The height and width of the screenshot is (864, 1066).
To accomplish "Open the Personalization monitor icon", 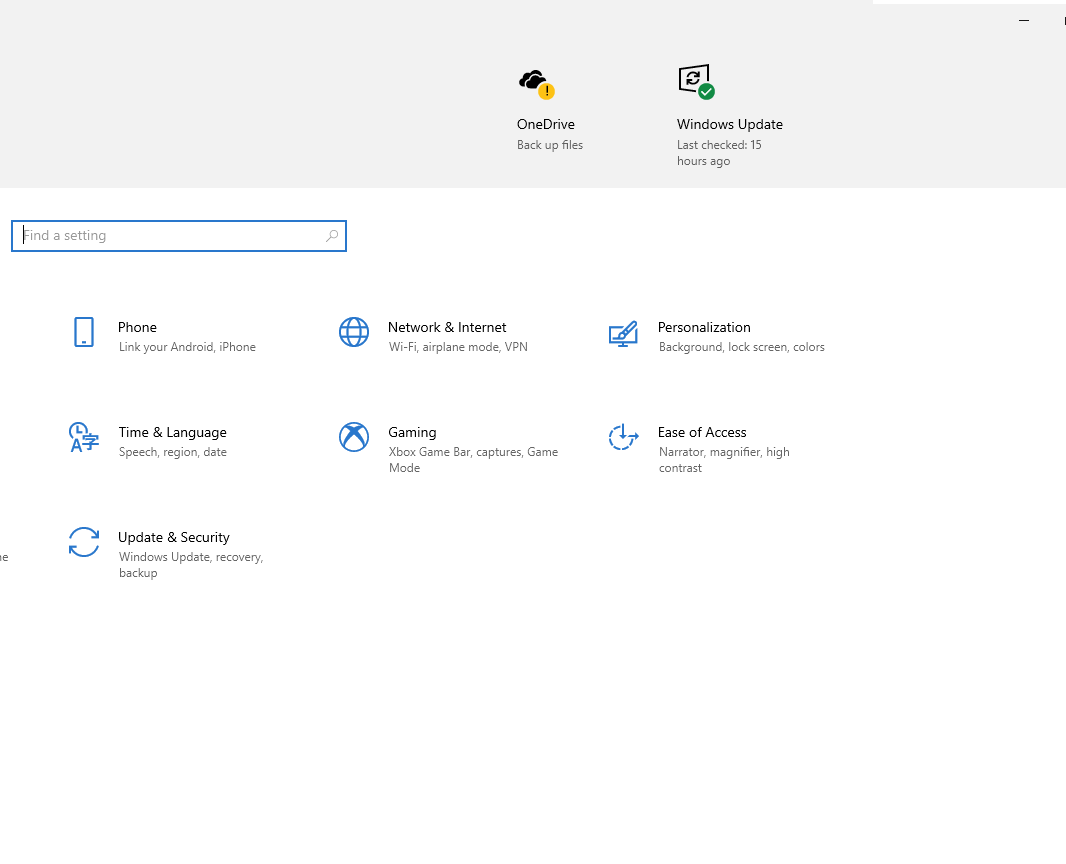I will [623, 333].
